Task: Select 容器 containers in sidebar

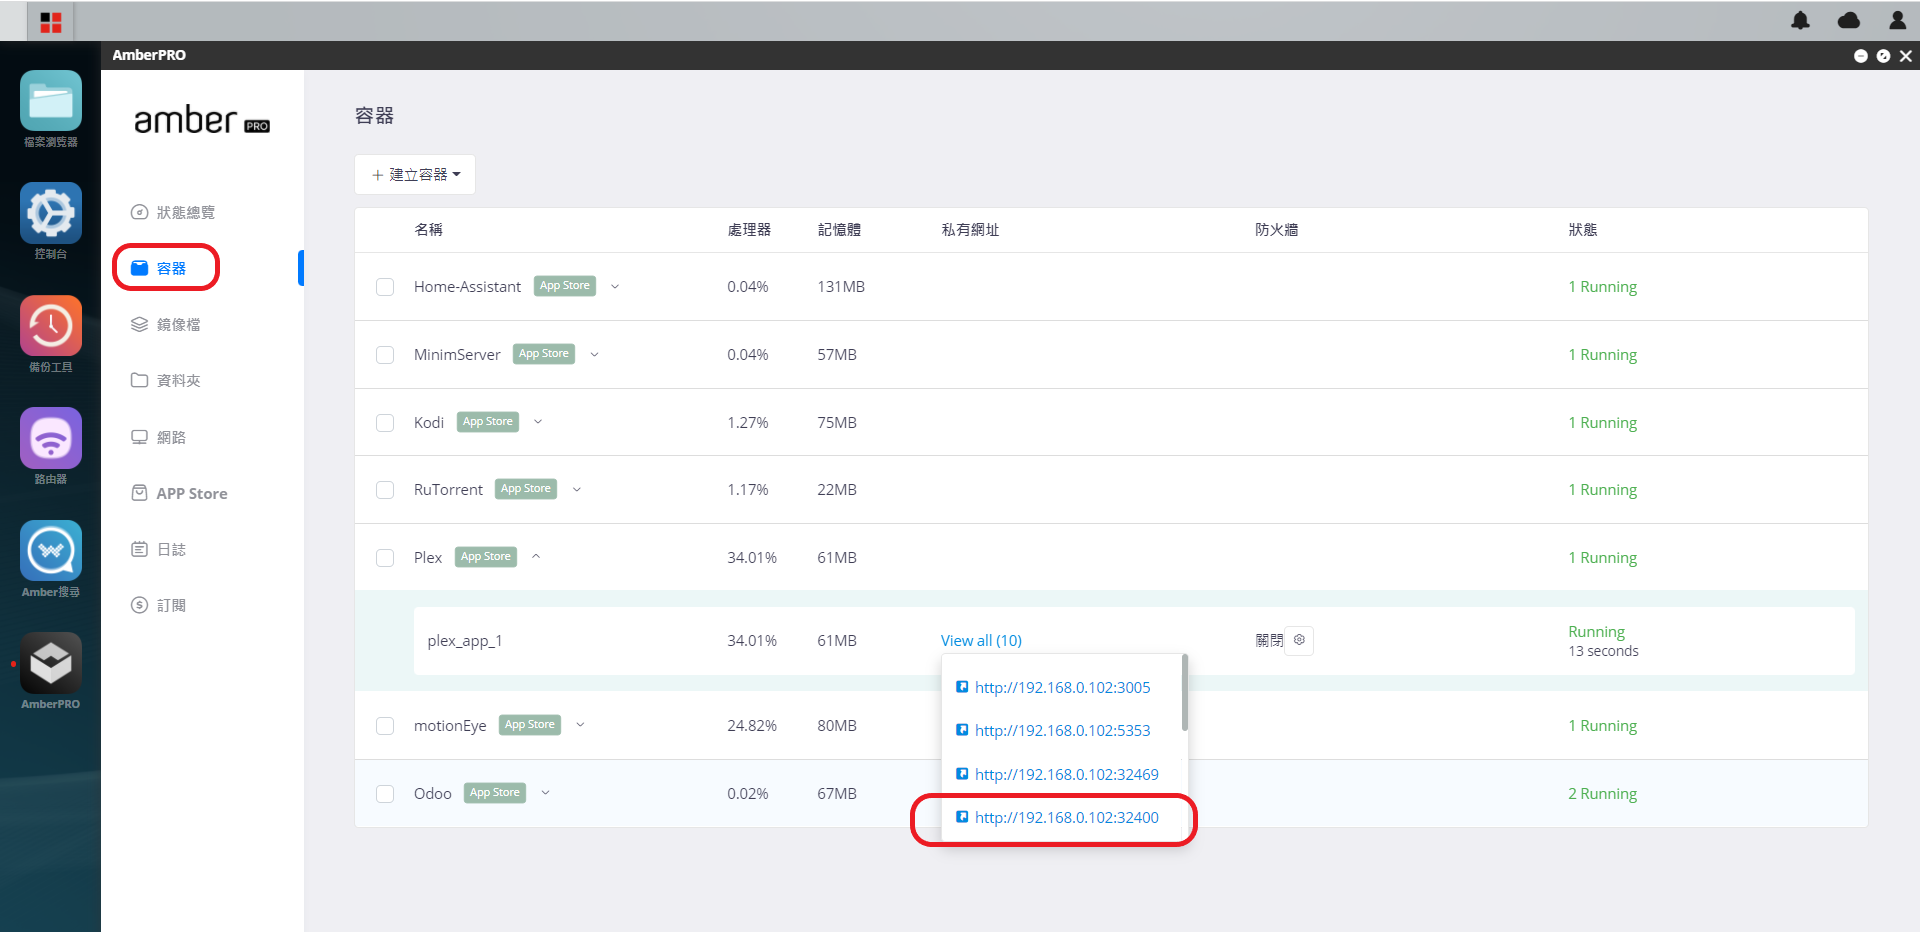Action: [x=159, y=268]
